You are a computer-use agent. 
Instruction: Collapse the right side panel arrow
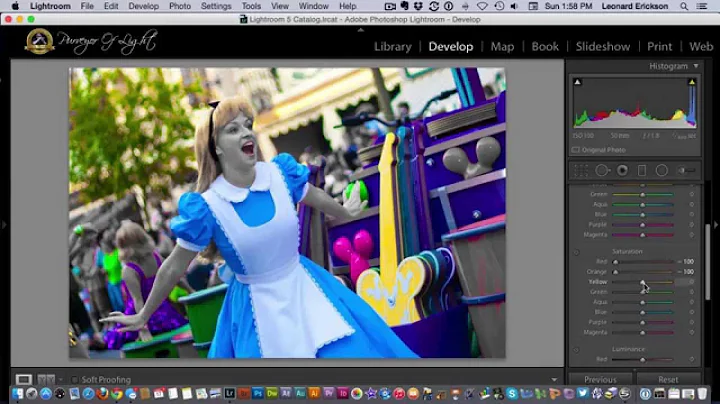pos(715,225)
